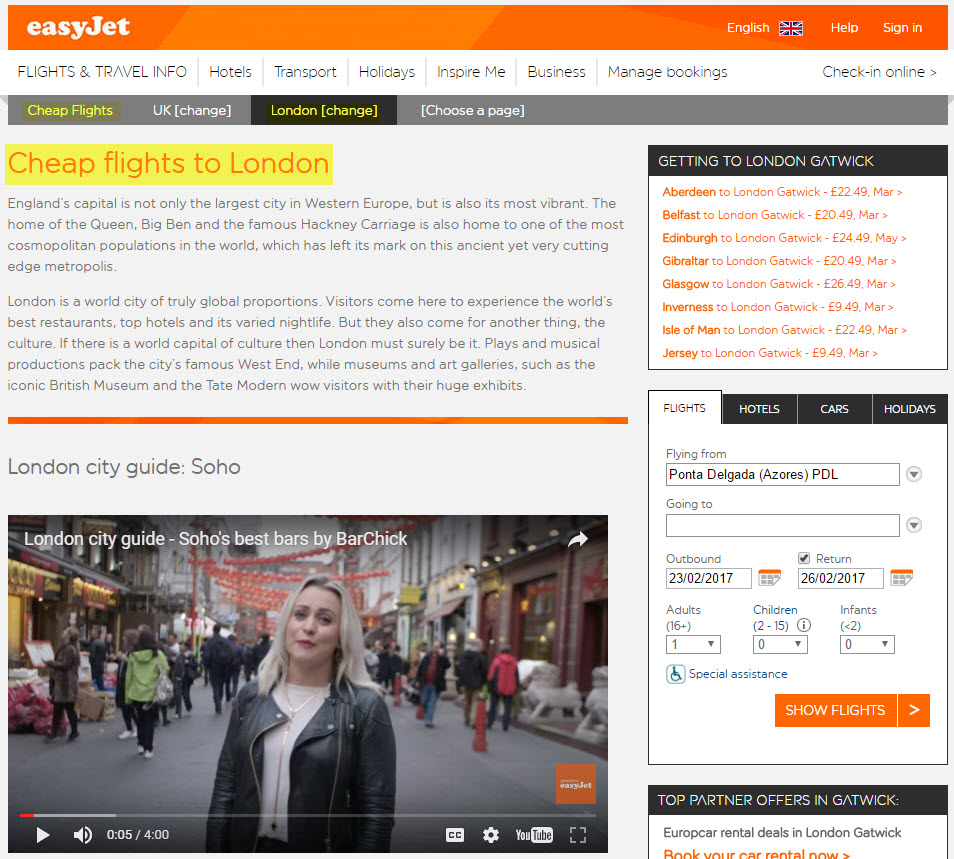Open video settings gear
Viewport: 954px width, 859px height.
[490, 835]
